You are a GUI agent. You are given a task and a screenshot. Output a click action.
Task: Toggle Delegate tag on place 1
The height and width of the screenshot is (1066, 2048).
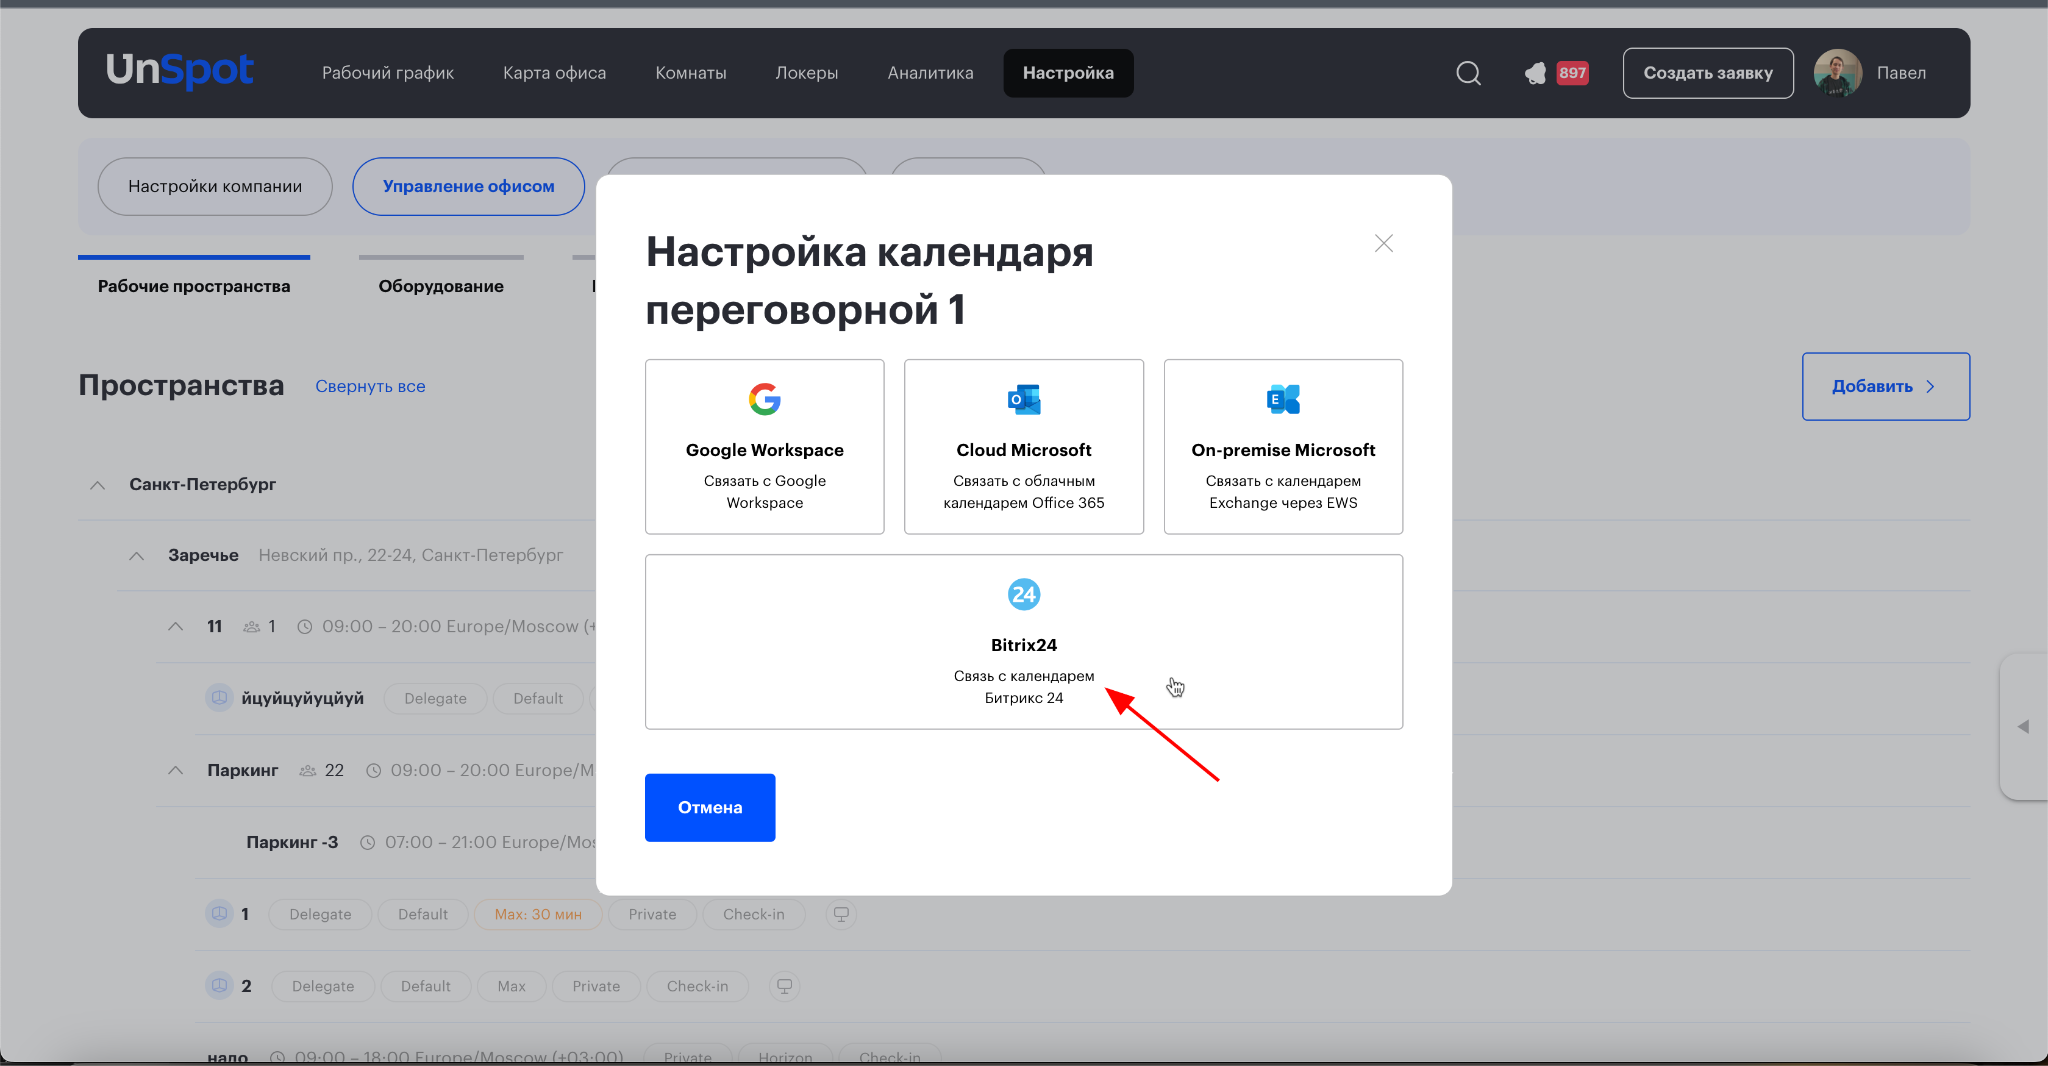click(321, 915)
